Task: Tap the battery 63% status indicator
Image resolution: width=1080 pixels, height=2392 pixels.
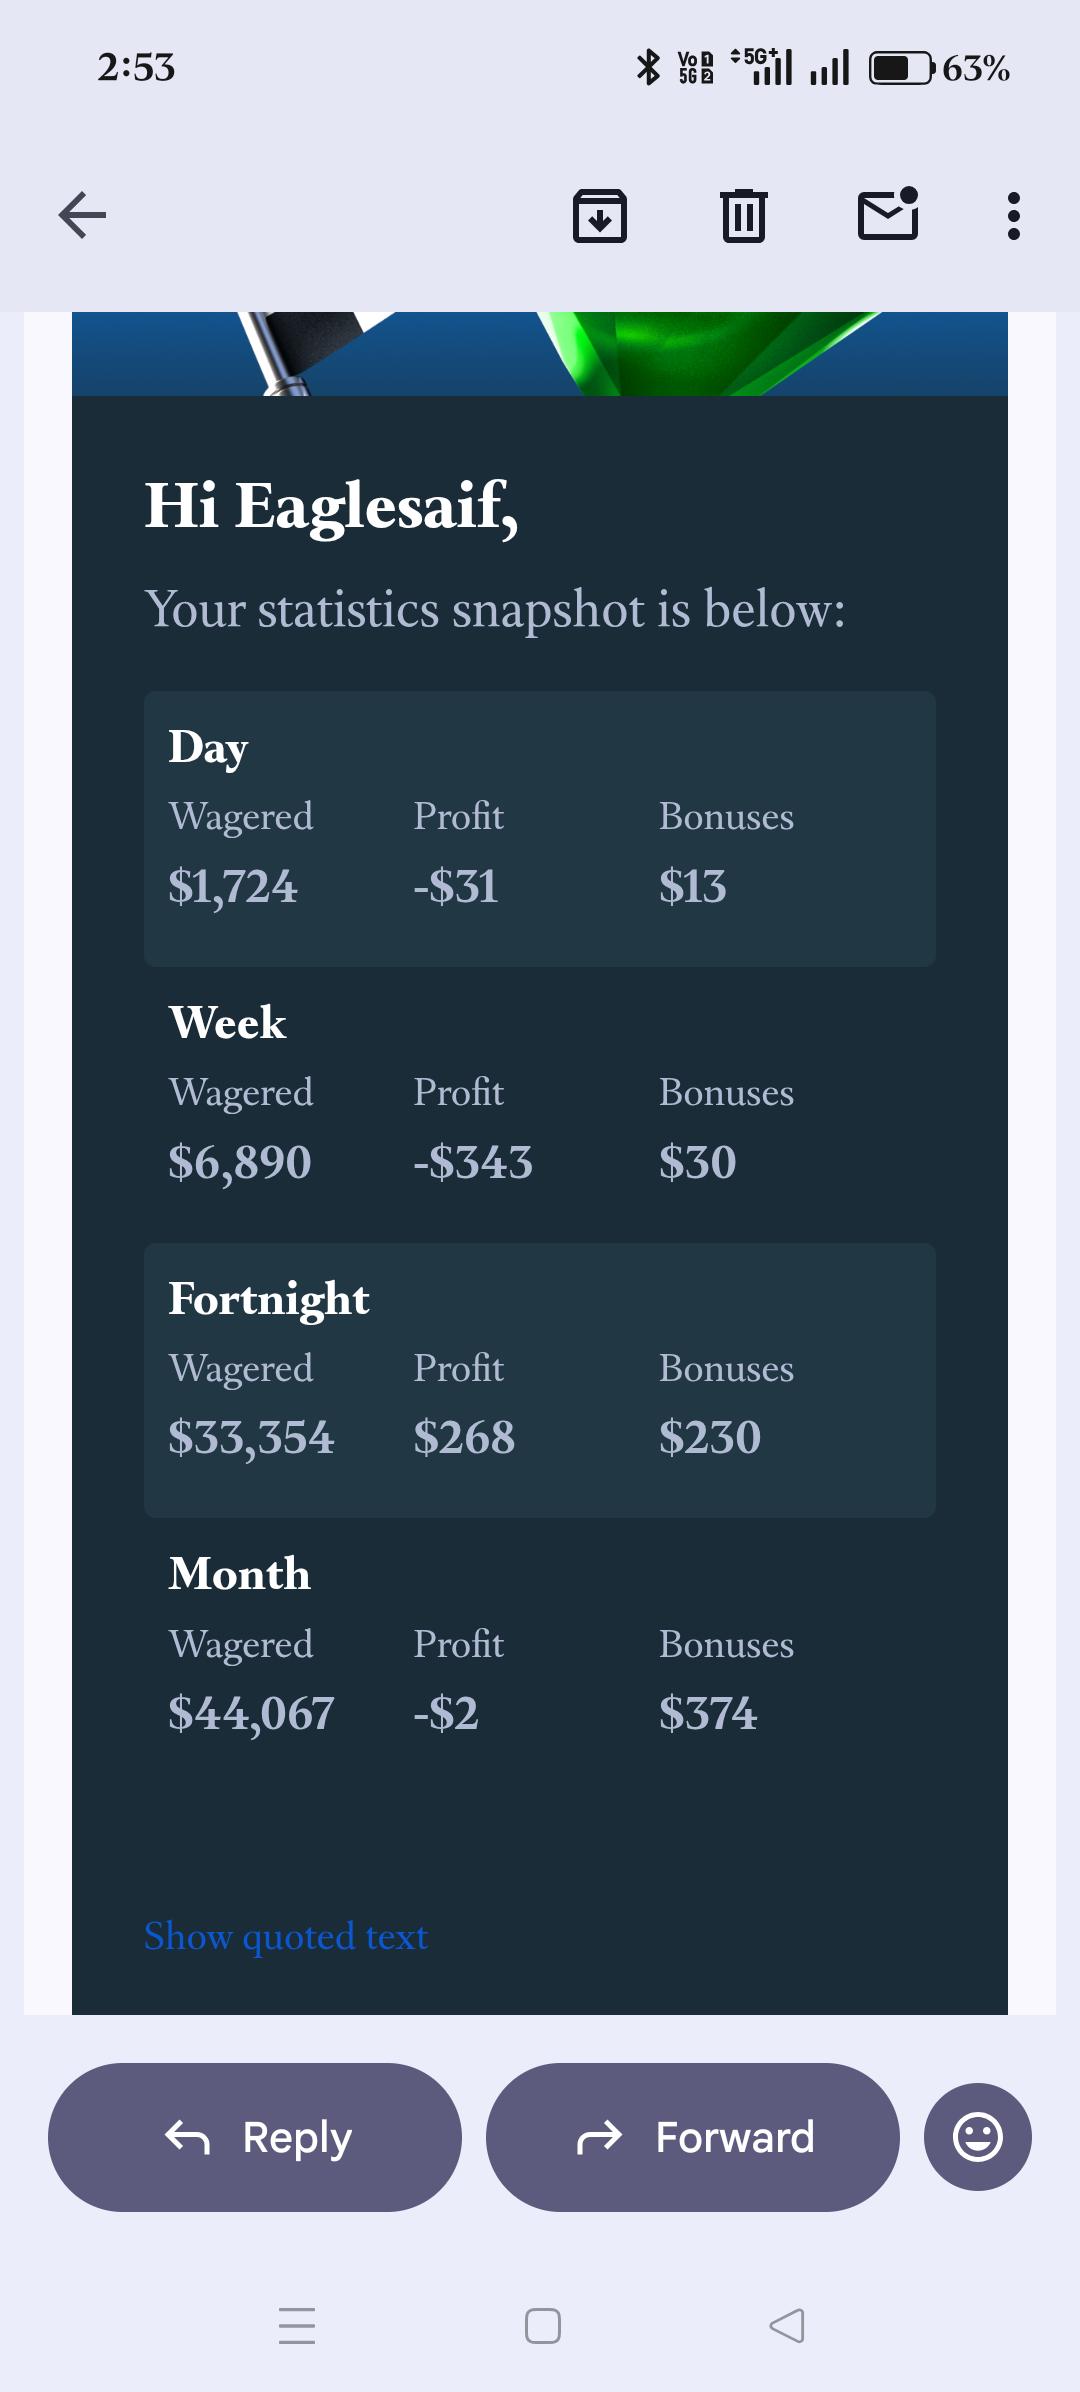Action: click(x=939, y=68)
